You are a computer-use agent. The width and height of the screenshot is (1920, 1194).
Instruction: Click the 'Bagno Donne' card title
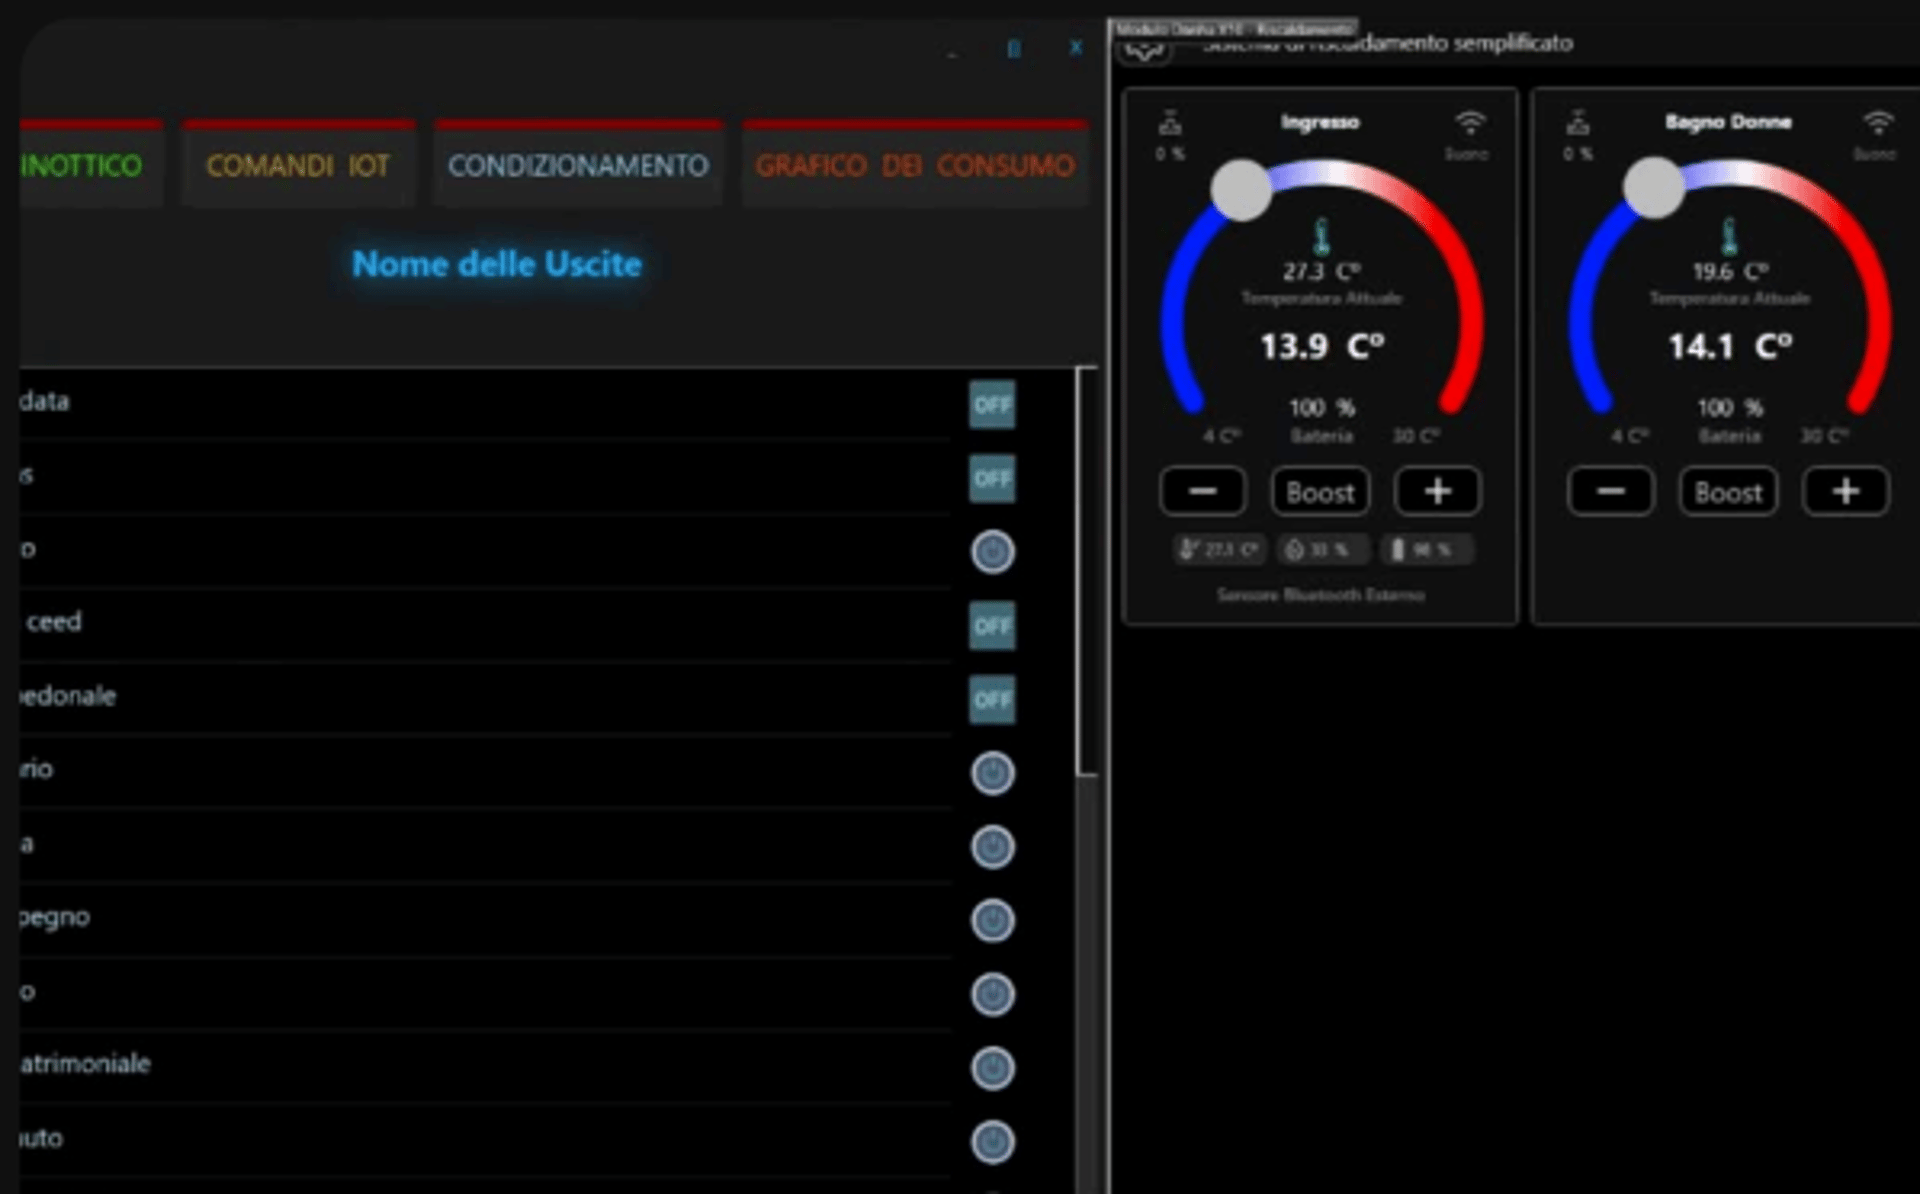pos(1728,122)
